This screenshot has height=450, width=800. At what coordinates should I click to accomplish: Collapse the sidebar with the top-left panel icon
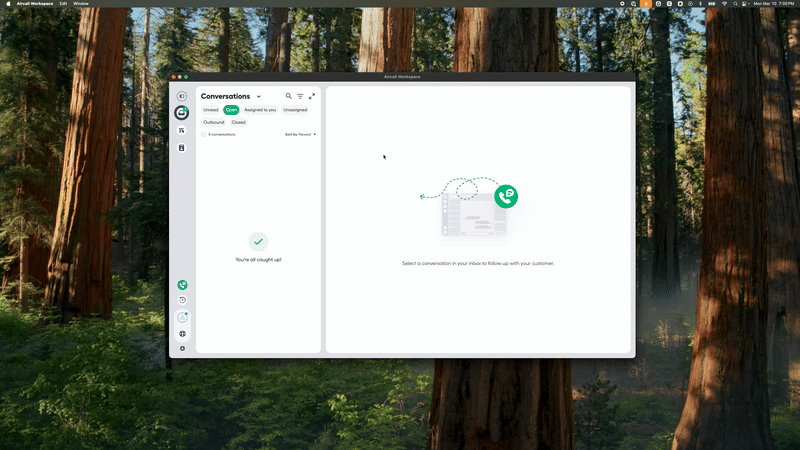point(181,96)
